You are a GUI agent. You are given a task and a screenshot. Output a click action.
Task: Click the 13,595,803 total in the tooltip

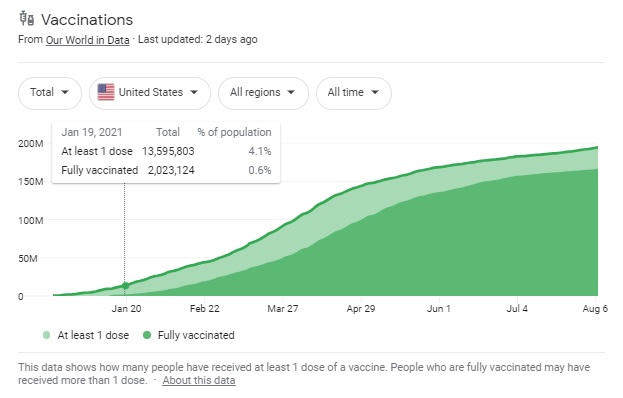pos(168,151)
